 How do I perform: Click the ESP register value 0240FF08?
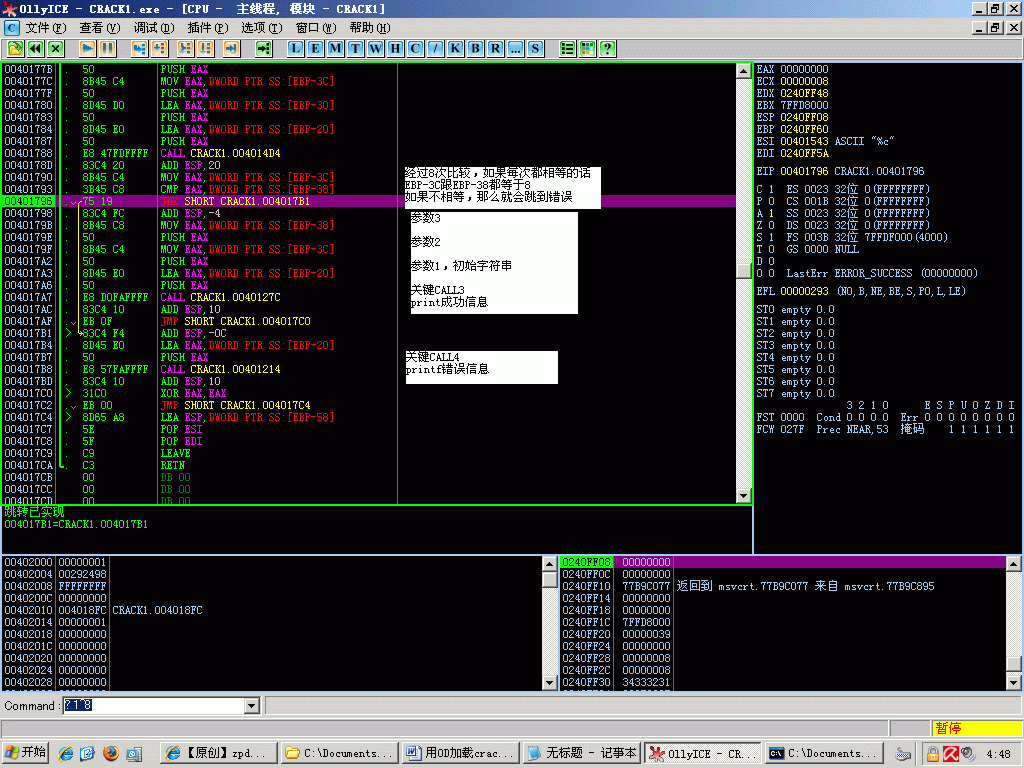[804, 117]
